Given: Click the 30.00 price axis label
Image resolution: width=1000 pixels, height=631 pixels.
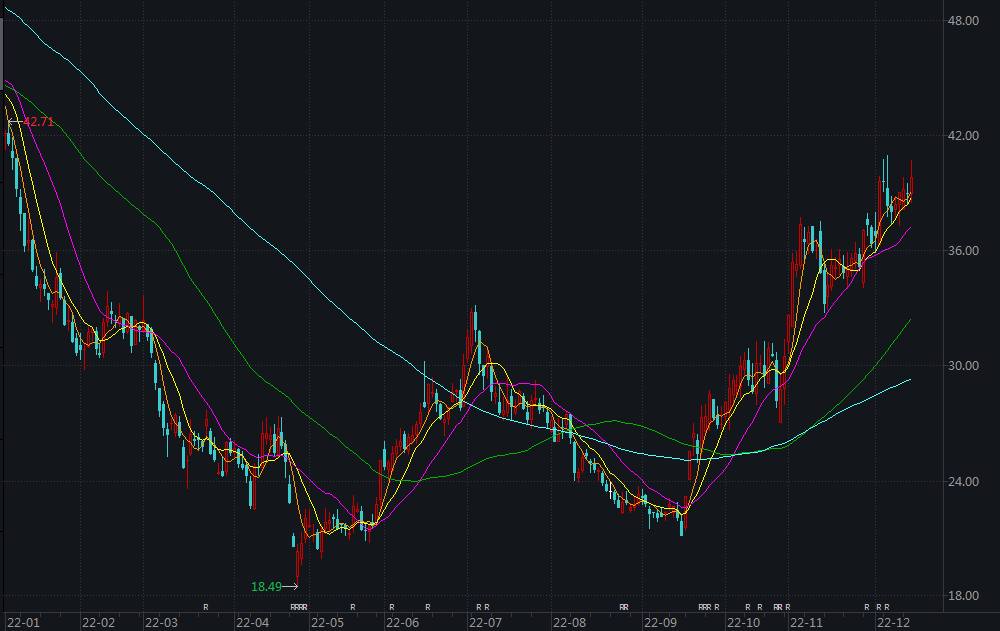Looking at the screenshot, I should [964, 366].
